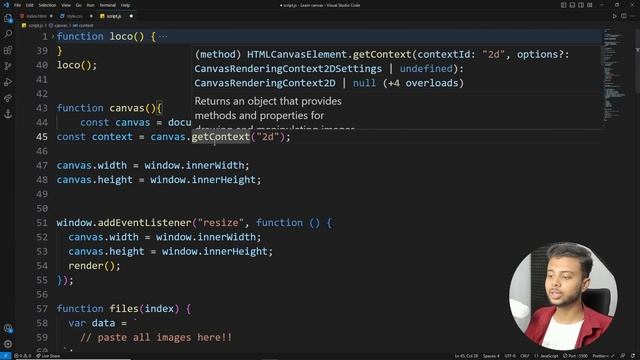Toggle the secondary side bar layout icon
Viewport: 640px width, 360px height.
coord(581,5)
